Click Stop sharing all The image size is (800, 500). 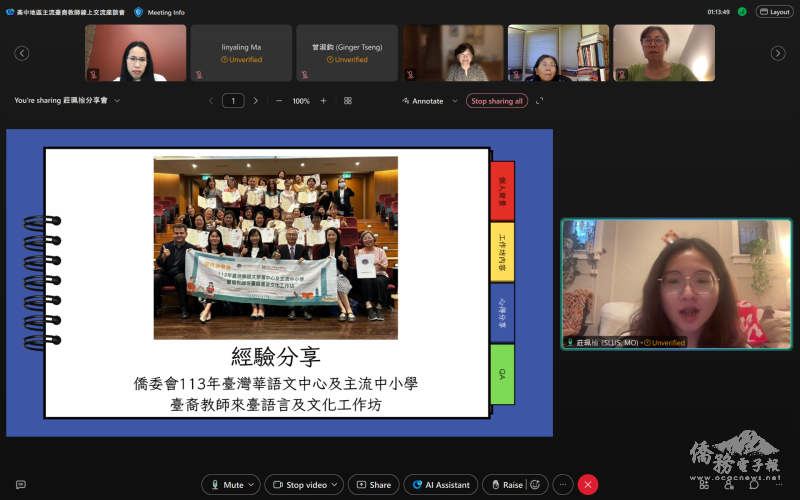tap(497, 101)
